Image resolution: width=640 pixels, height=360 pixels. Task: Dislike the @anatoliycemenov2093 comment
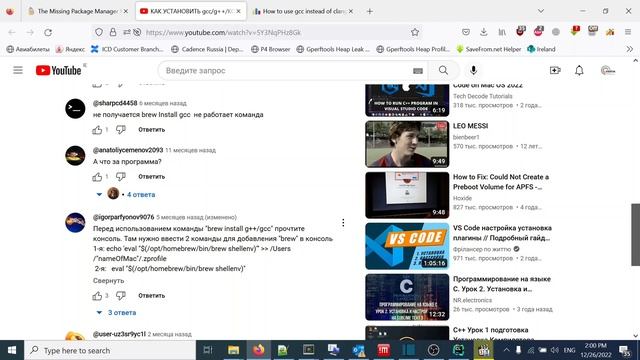coord(121,177)
